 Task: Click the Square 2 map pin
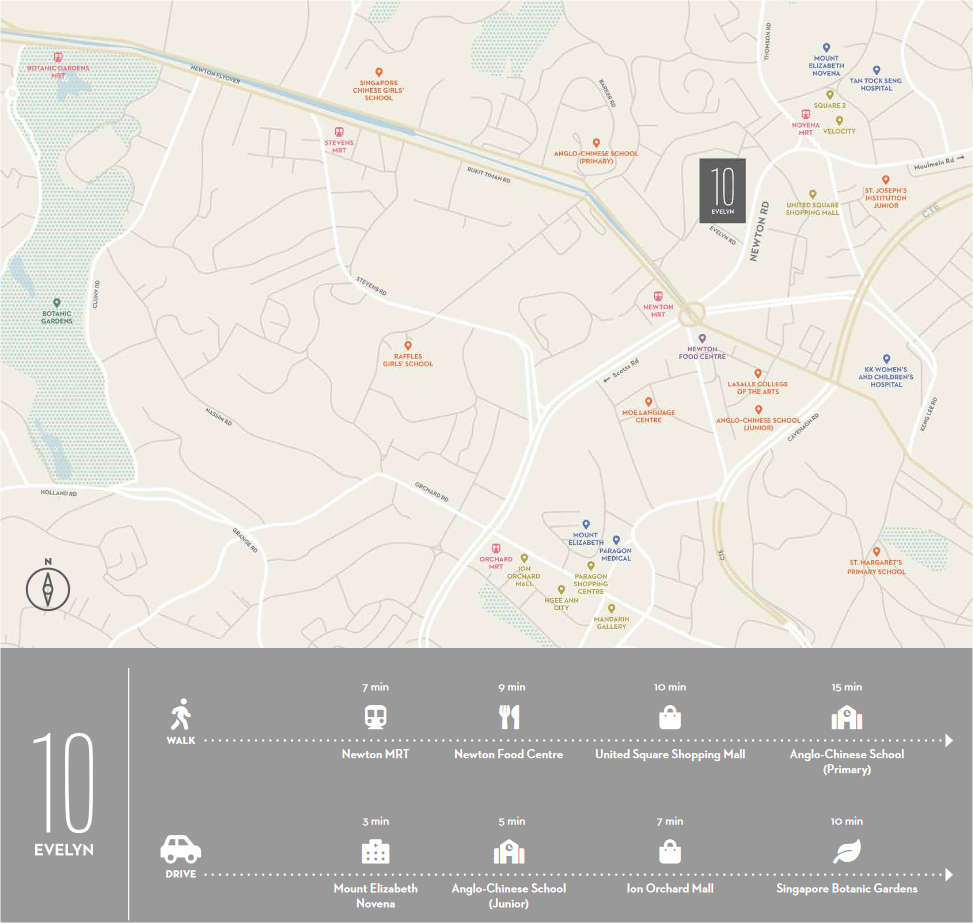coord(830,96)
